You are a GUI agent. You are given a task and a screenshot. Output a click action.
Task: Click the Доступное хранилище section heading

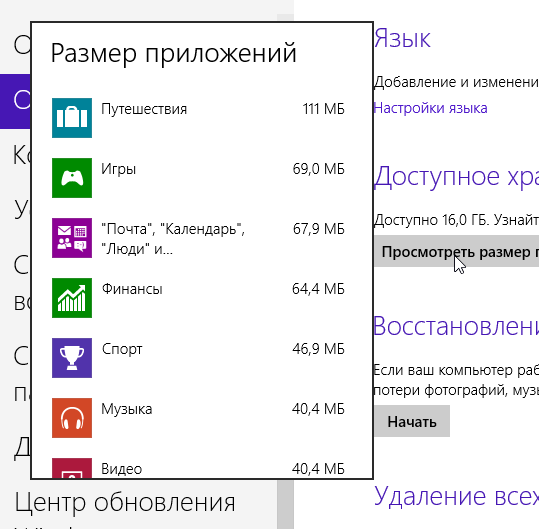pos(456,177)
